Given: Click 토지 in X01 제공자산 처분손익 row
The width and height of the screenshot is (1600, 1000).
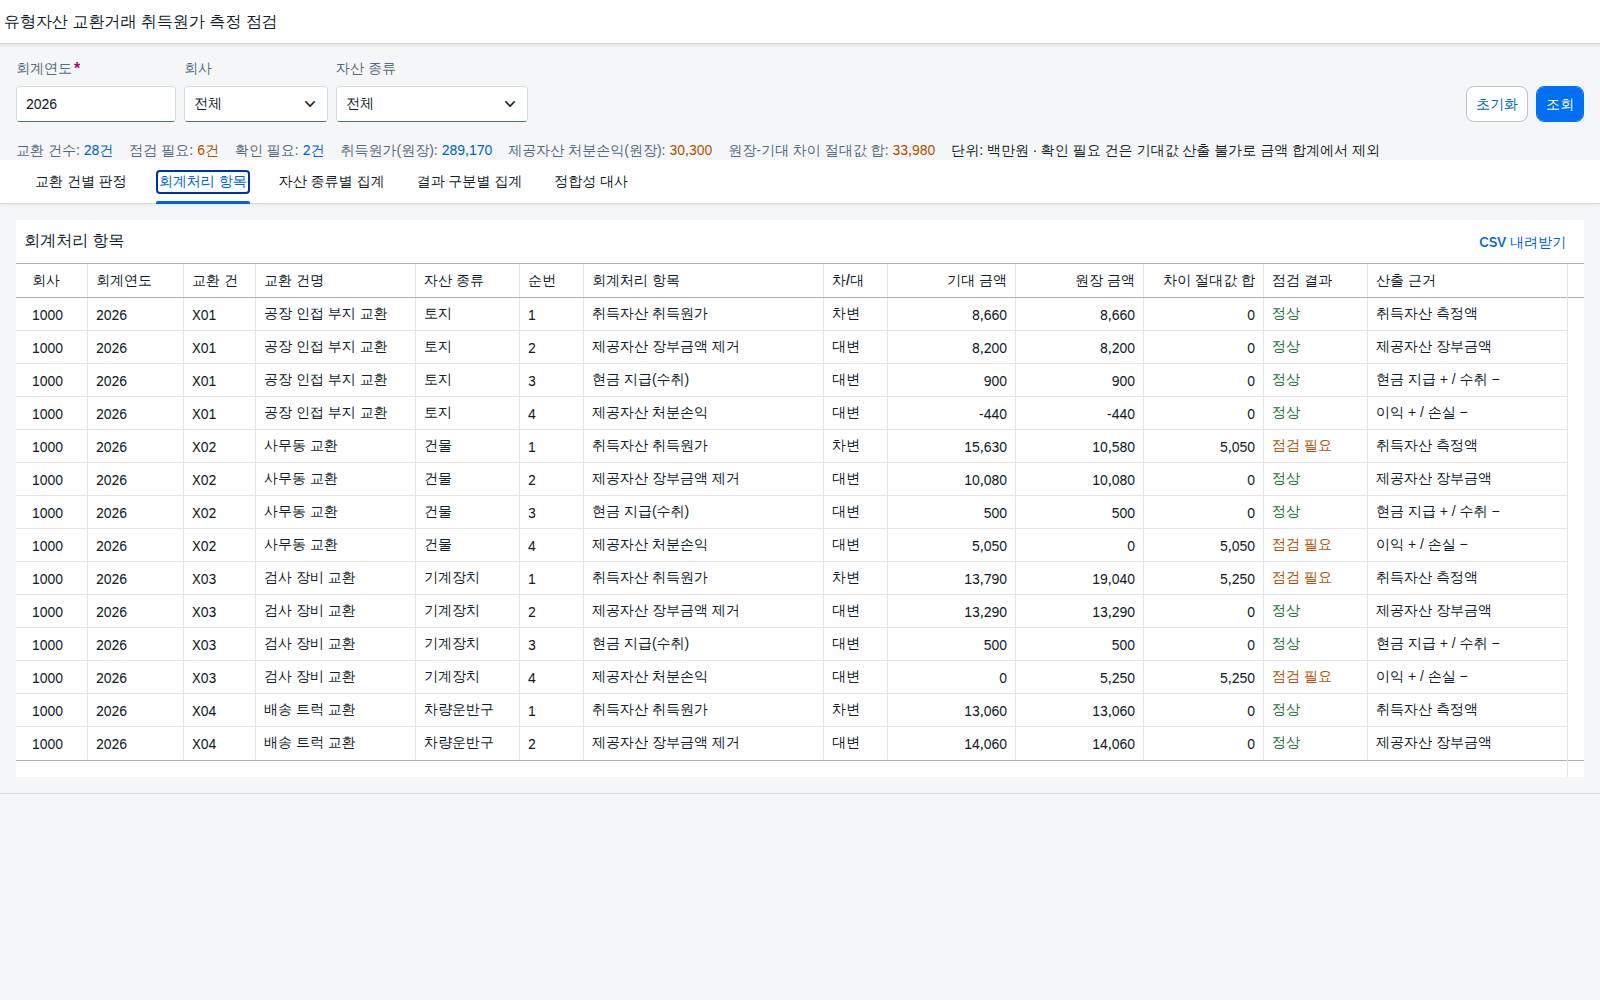Looking at the screenshot, I should [x=438, y=413].
